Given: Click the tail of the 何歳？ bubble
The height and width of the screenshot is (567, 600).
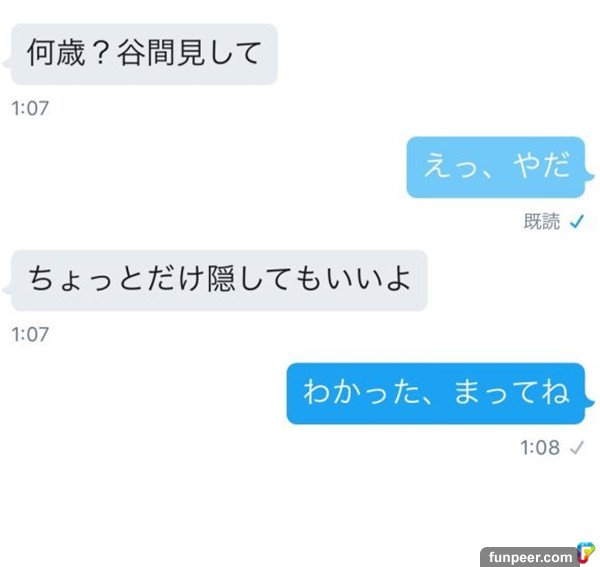Looking at the screenshot, I should [x=7, y=64].
